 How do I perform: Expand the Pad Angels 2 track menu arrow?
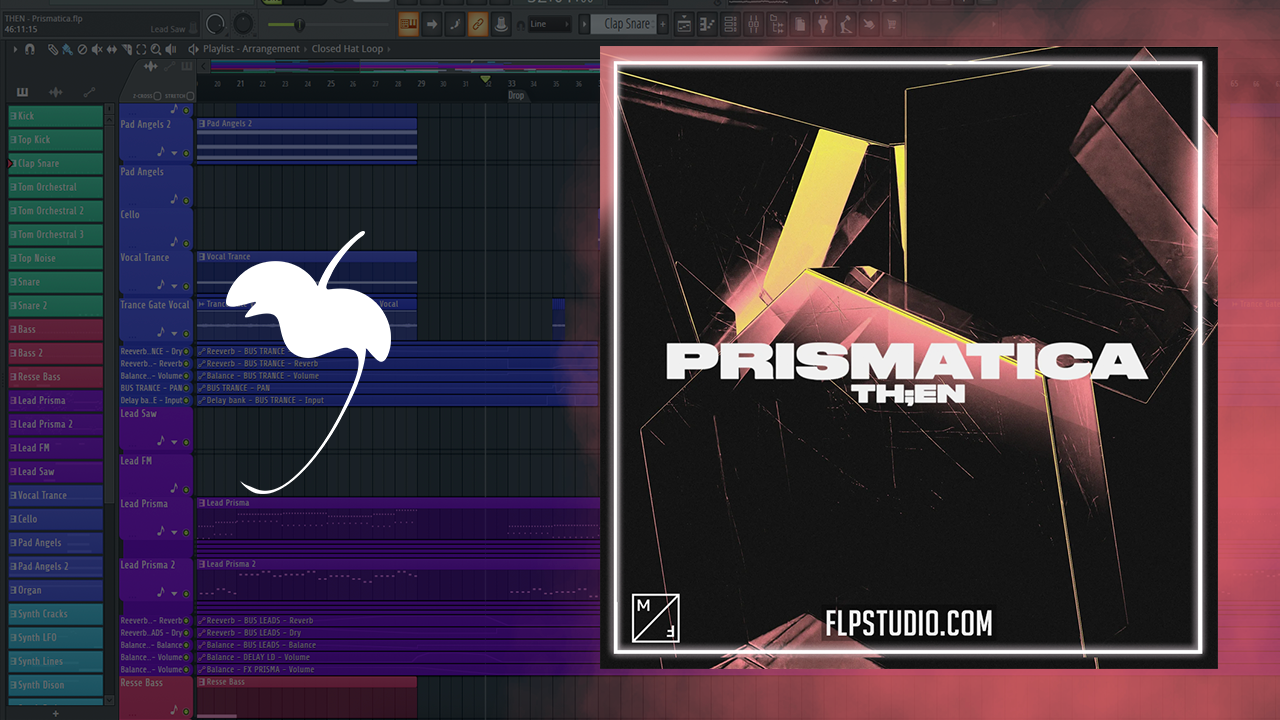tap(174, 153)
